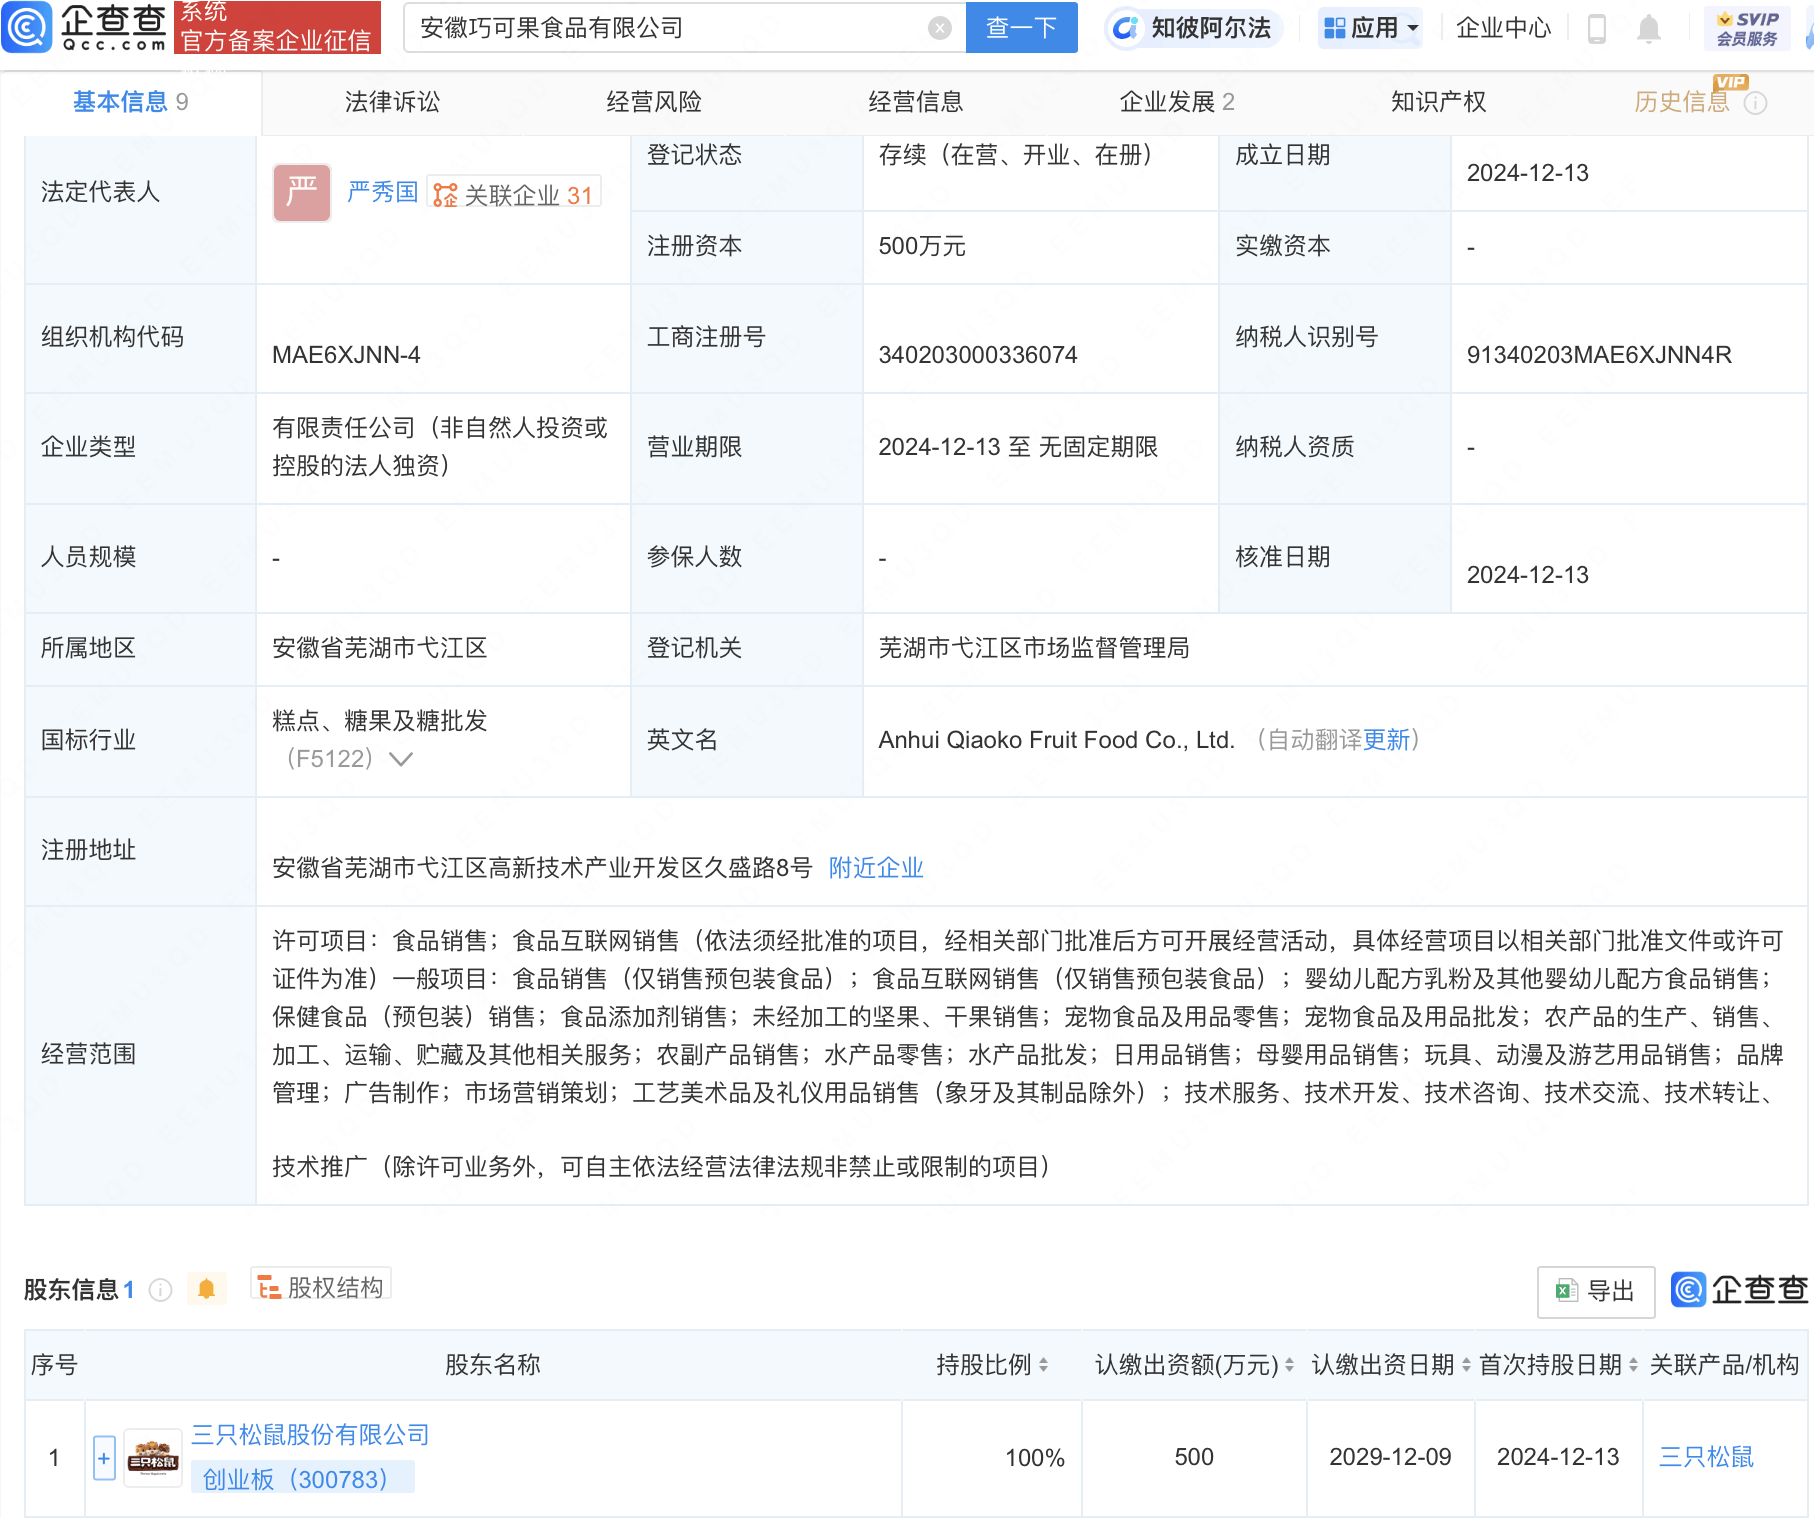This screenshot has width=1814, height=1518.
Task: Click the Qichacha logo icon
Action: (x=27, y=27)
